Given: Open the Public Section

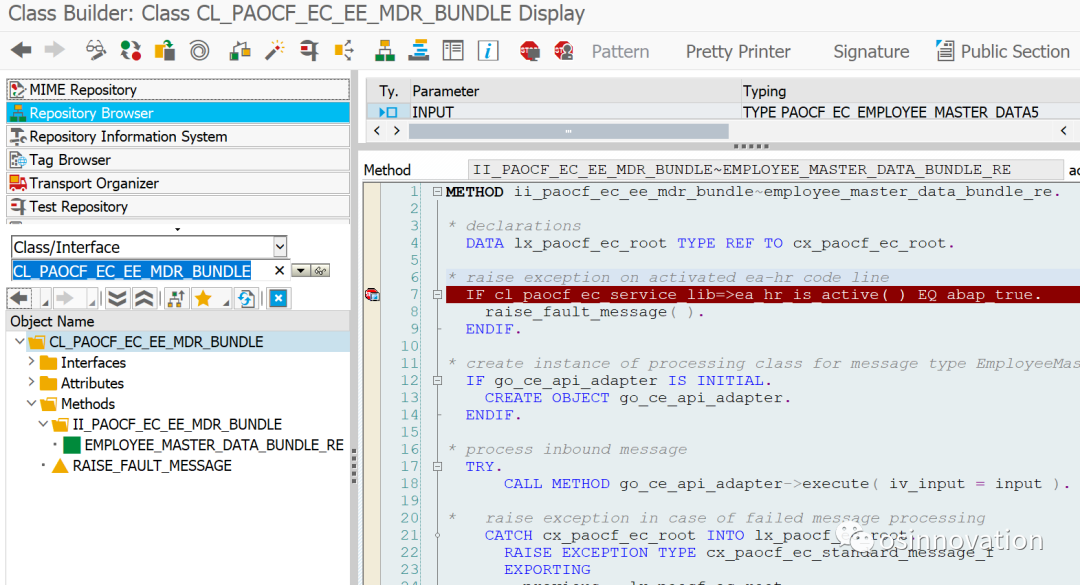Looking at the screenshot, I should pos(1003,52).
